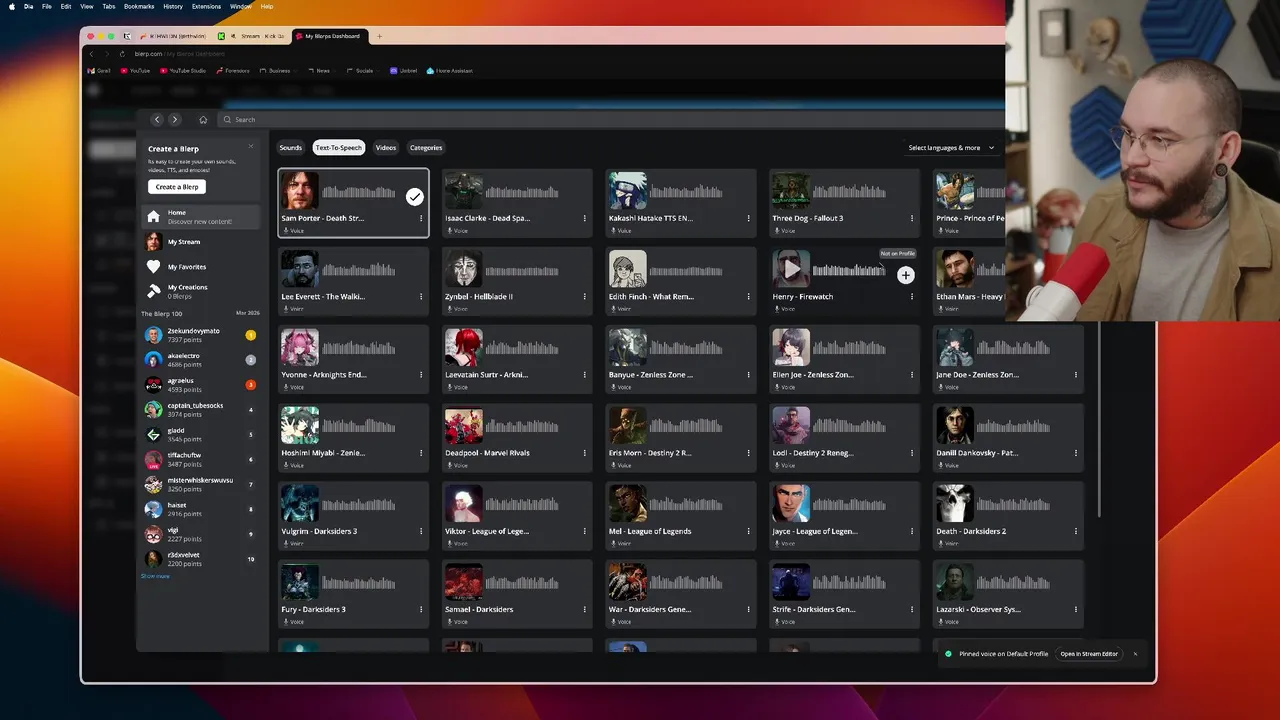1280x720 pixels.
Task: Open captain_tubesocks leaderboard entry
Action: click(x=200, y=409)
